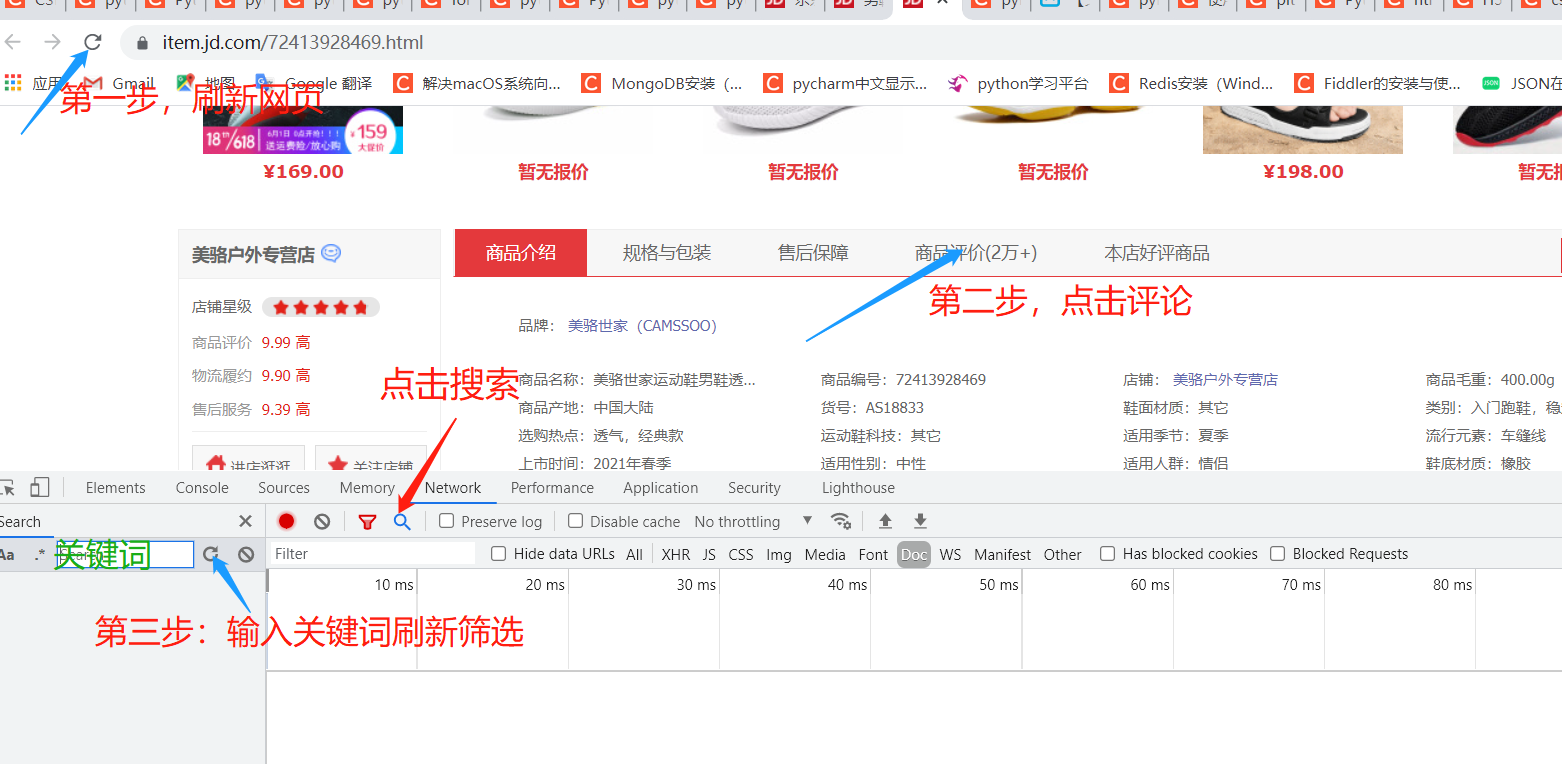Click inside the network Filter text field
The width and height of the screenshot is (1562, 764).
(x=372, y=554)
